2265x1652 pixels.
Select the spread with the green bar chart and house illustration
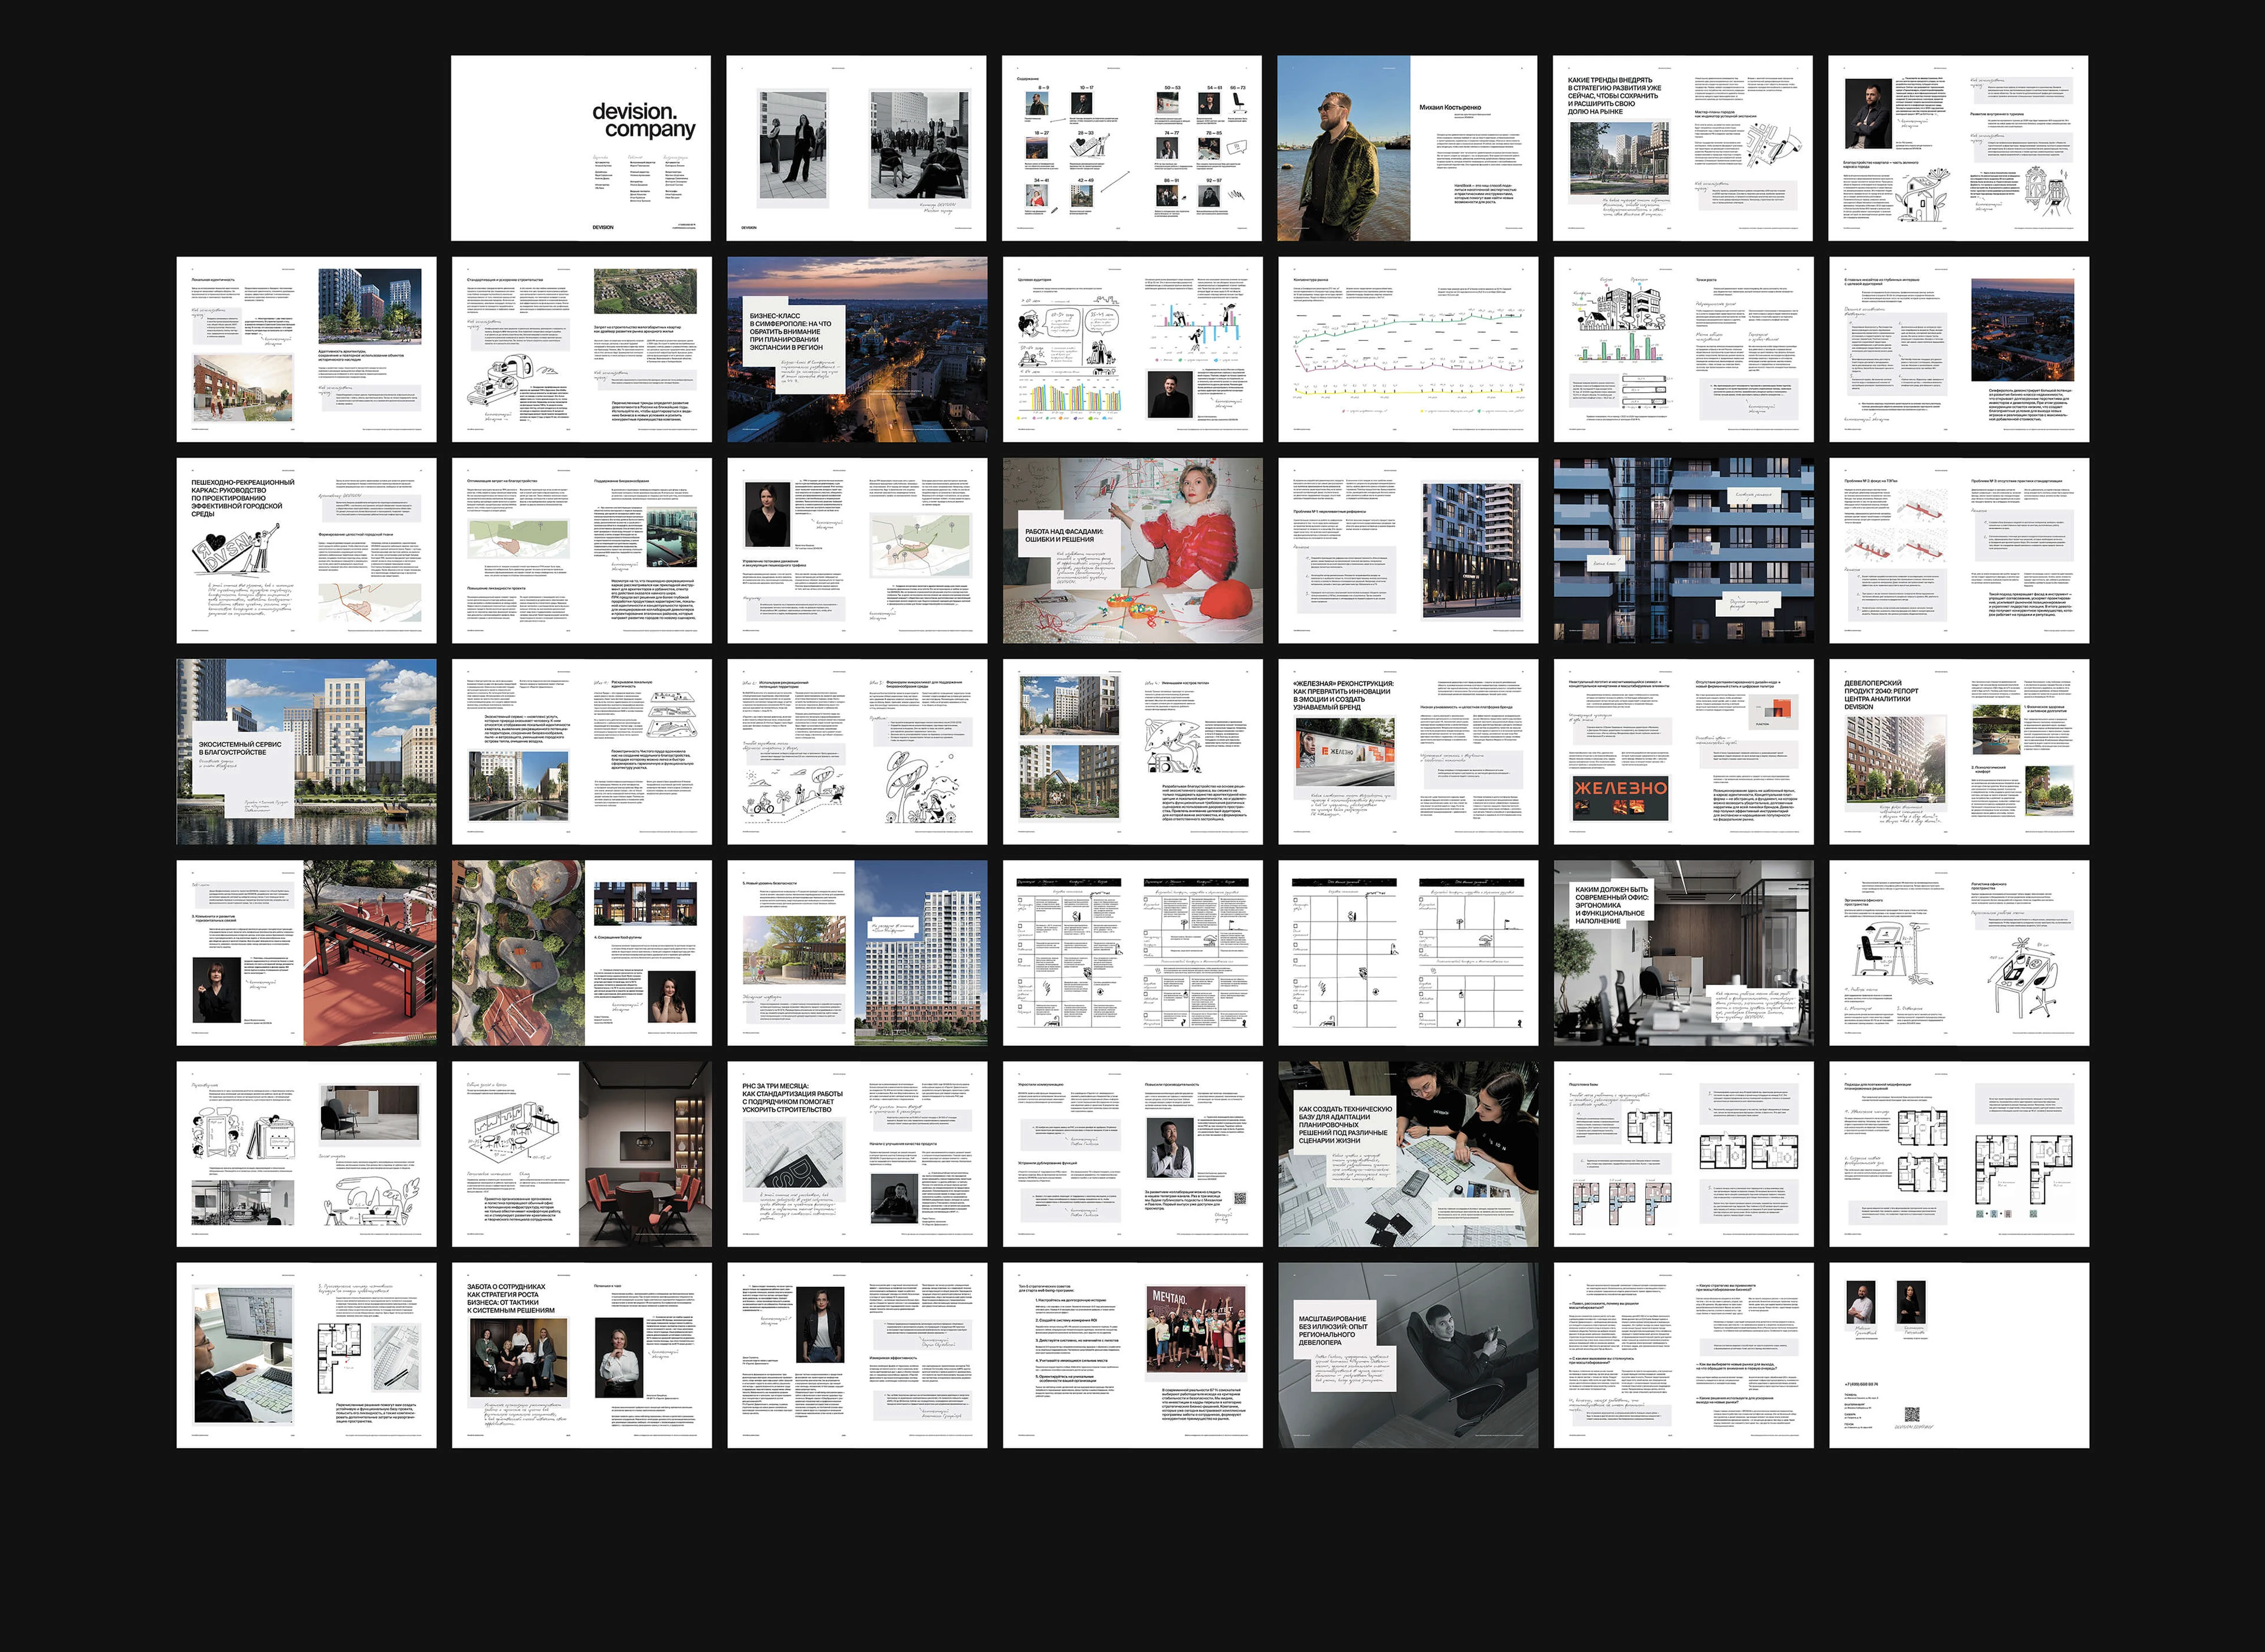click(1684, 350)
